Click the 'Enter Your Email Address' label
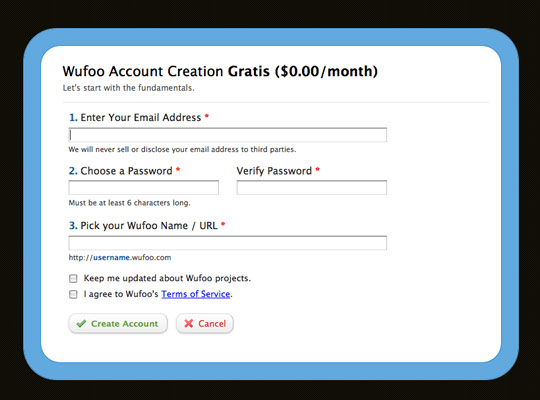The image size is (540, 400). coord(141,117)
